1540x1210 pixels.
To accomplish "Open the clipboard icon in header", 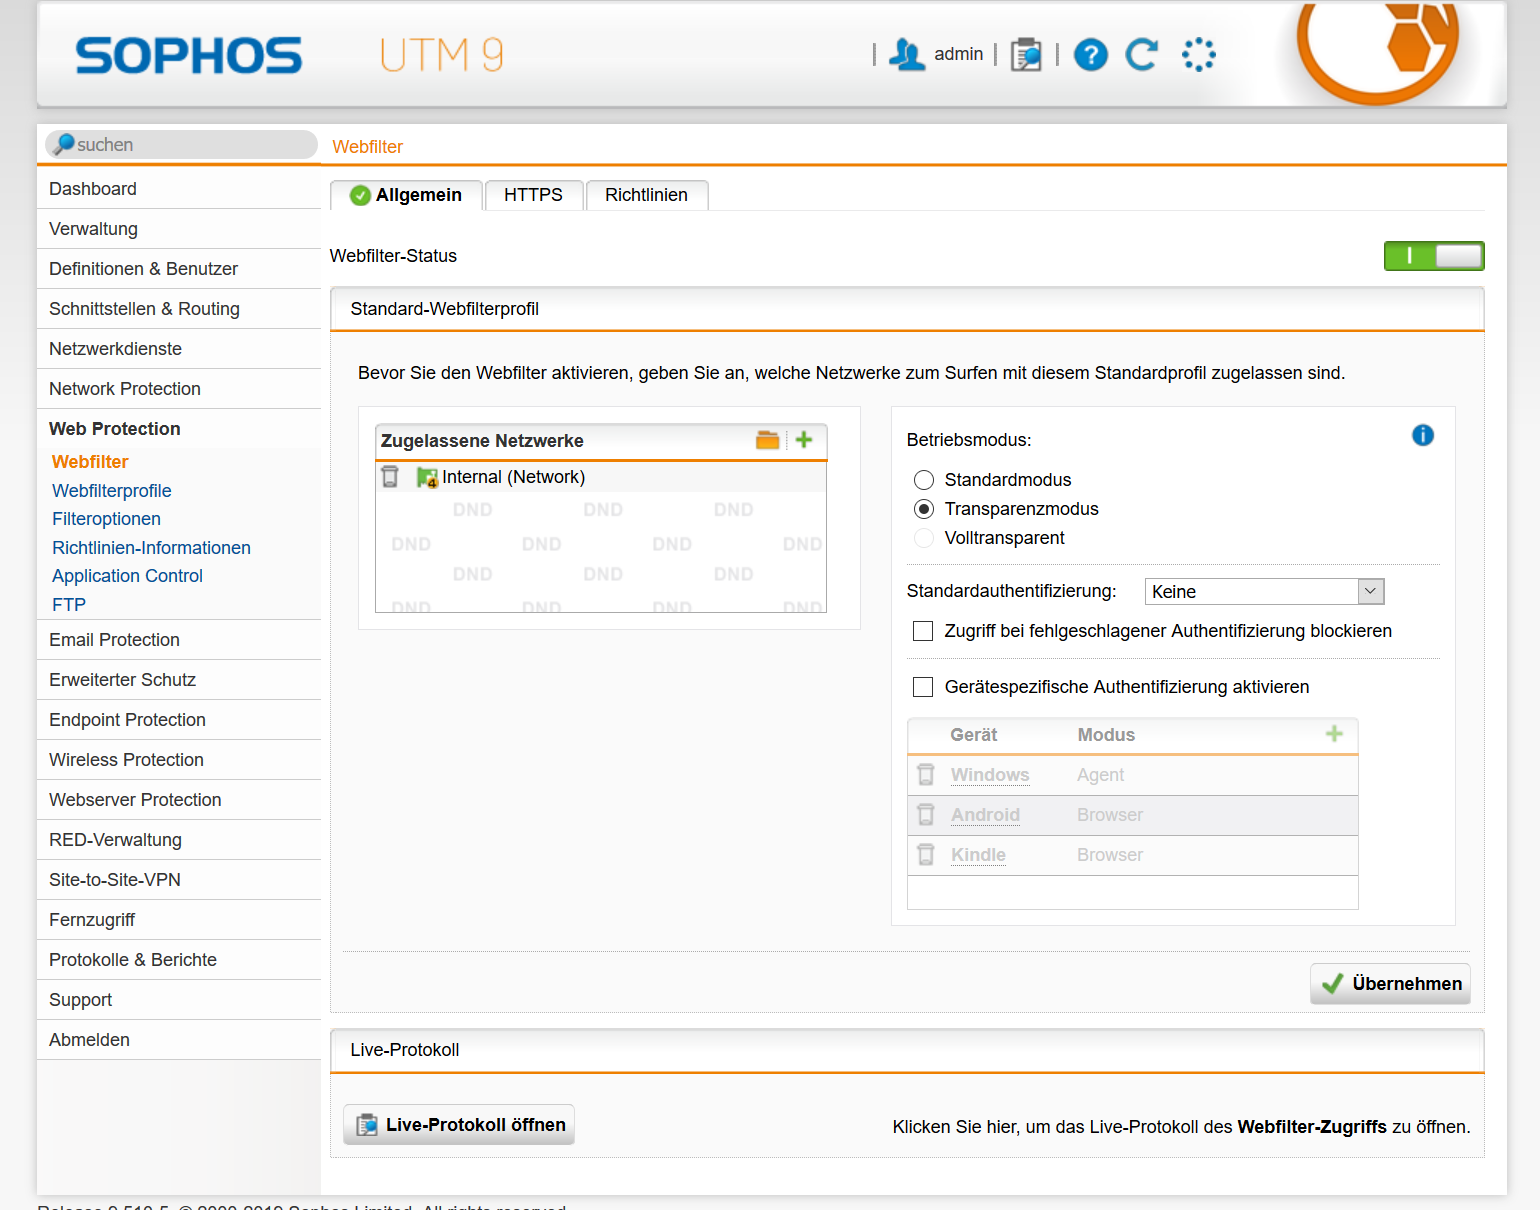I will pos(1026,55).
